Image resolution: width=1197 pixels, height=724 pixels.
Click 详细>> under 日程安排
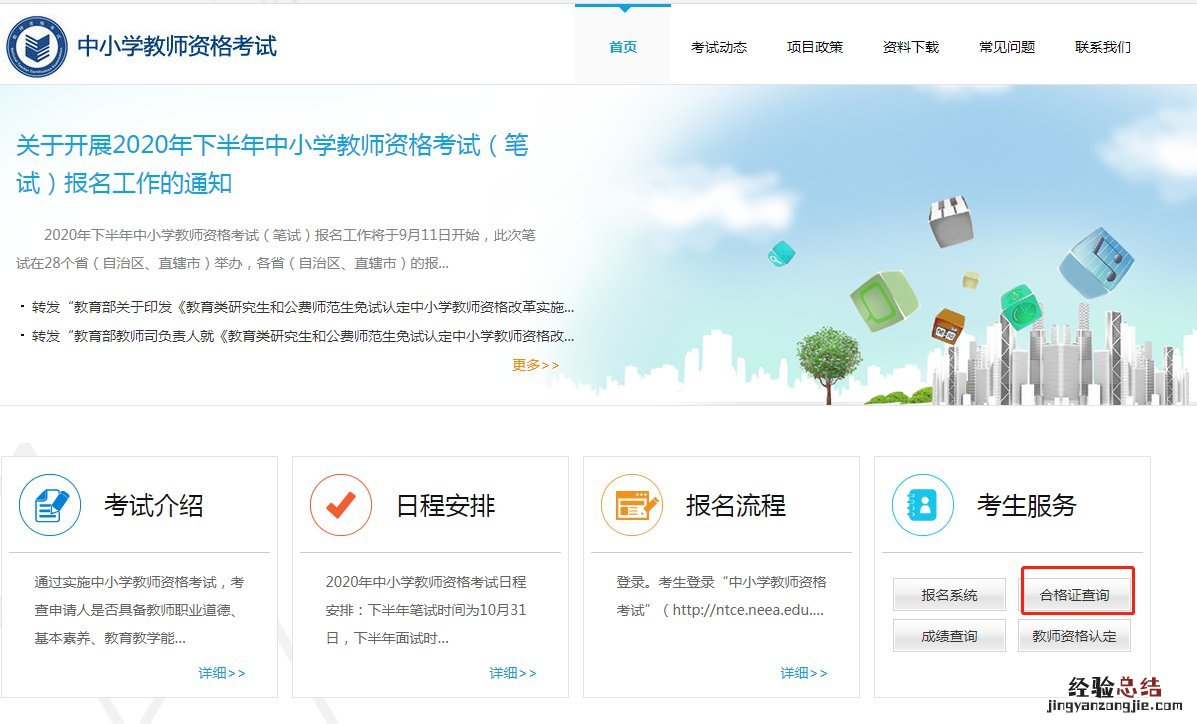click(x=513, y=673)
